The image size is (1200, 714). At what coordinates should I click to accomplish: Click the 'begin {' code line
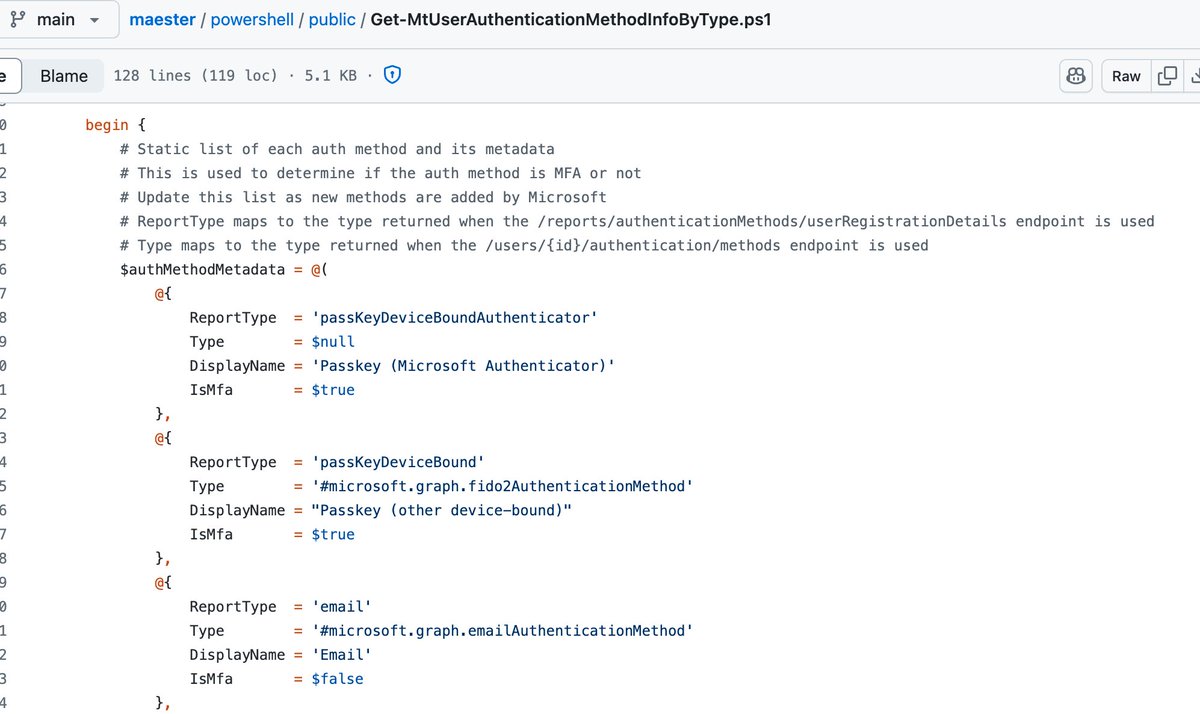point(116,125)
